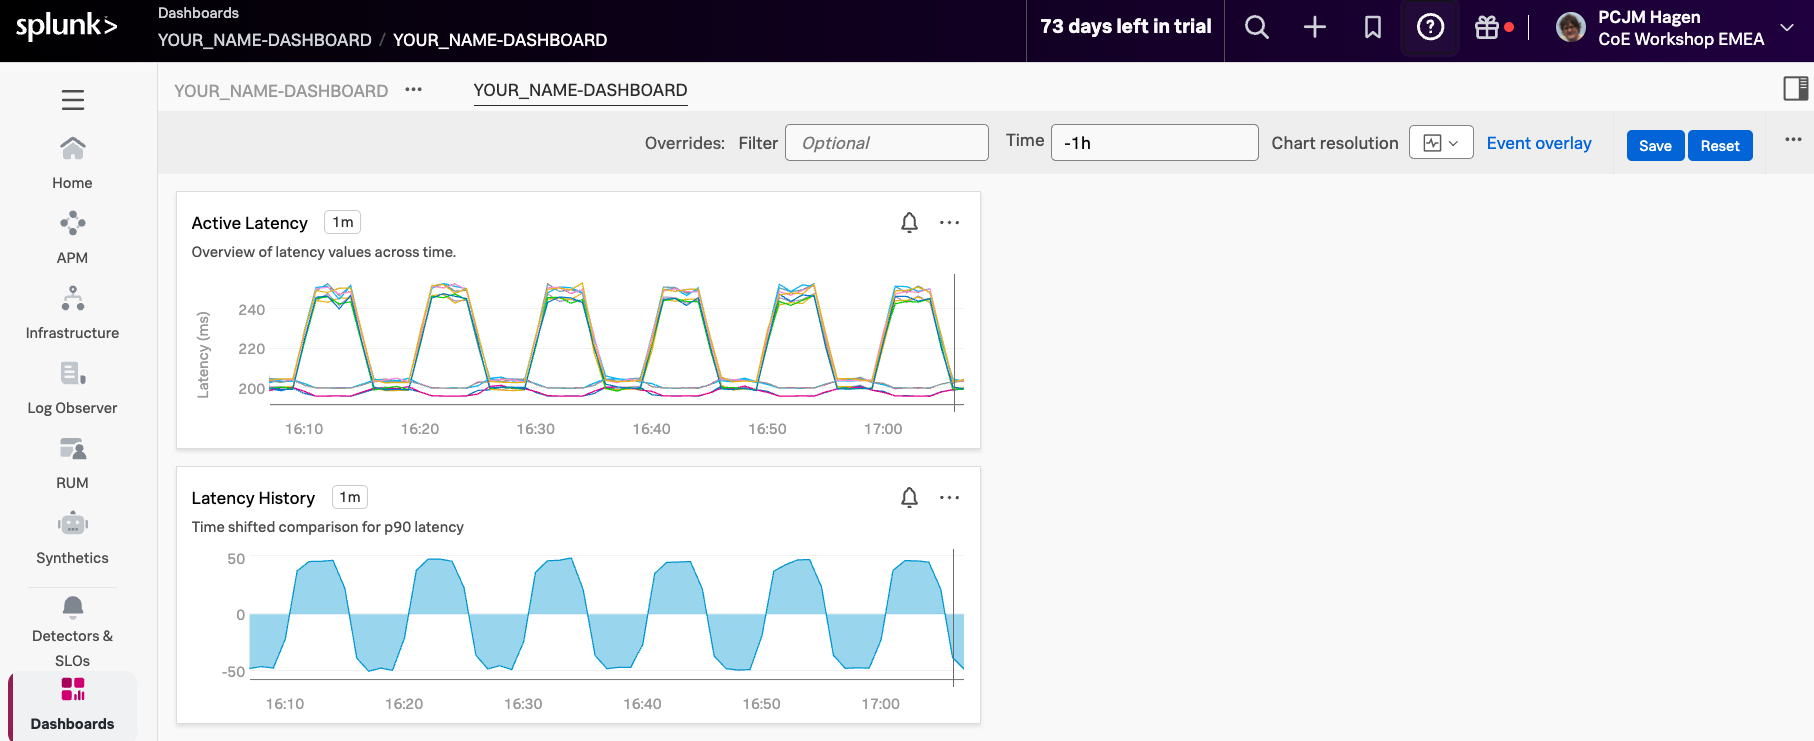Open the Dashboards breadcrumb link
The image size is (1814, 741).
coord(198,13)
